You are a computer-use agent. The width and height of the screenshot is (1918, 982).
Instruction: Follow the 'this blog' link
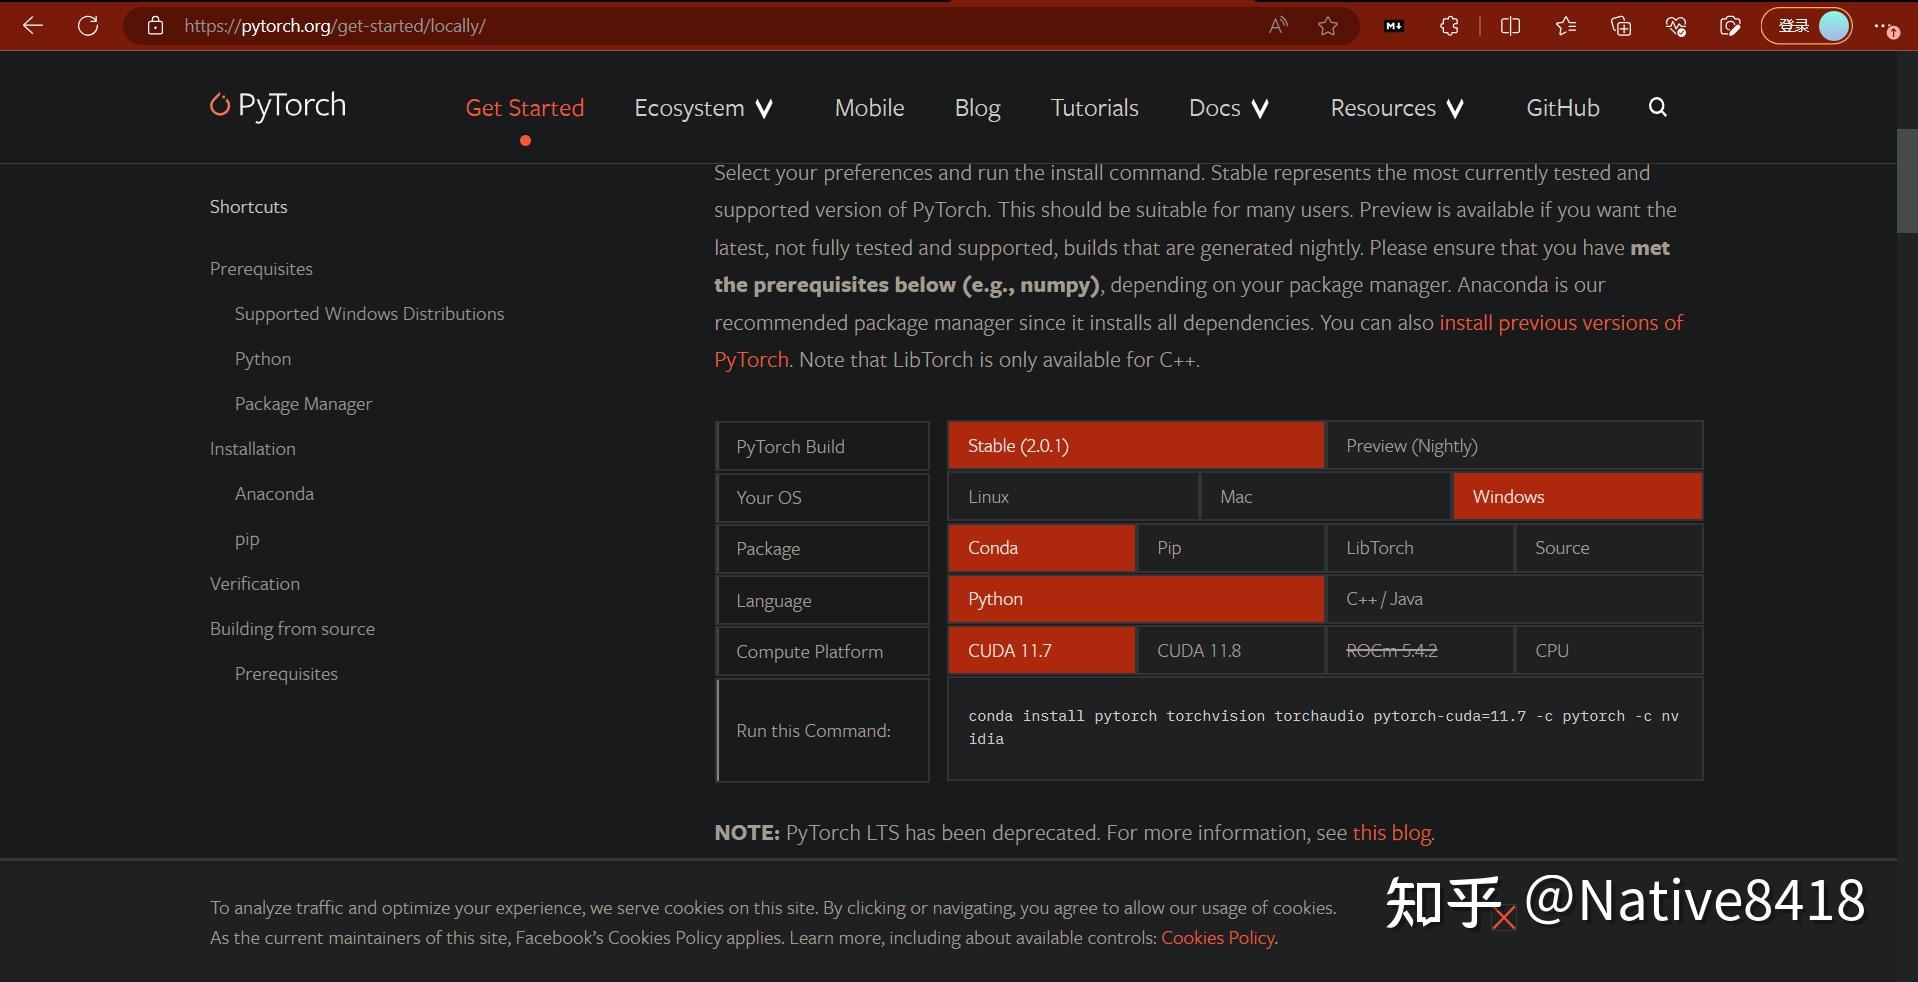coord(1392,833)
